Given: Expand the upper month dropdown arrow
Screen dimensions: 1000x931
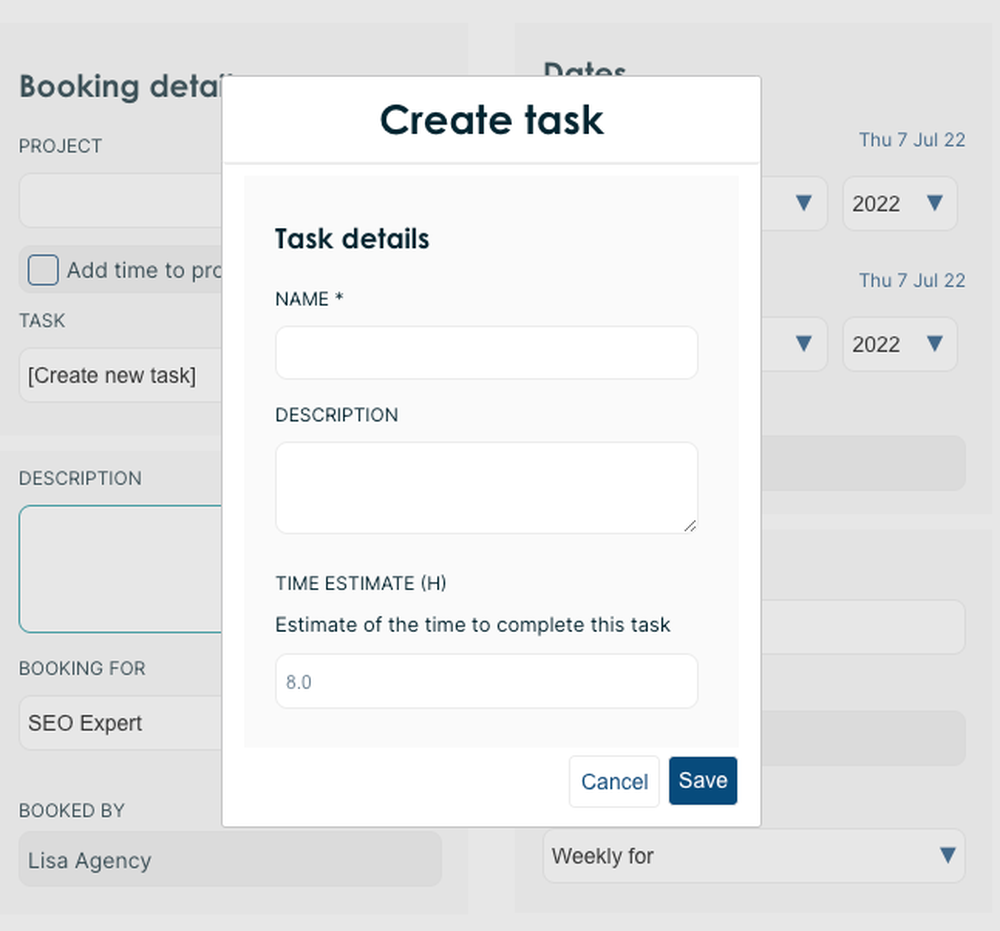Looking at the screenshot, I should [805, 203].
